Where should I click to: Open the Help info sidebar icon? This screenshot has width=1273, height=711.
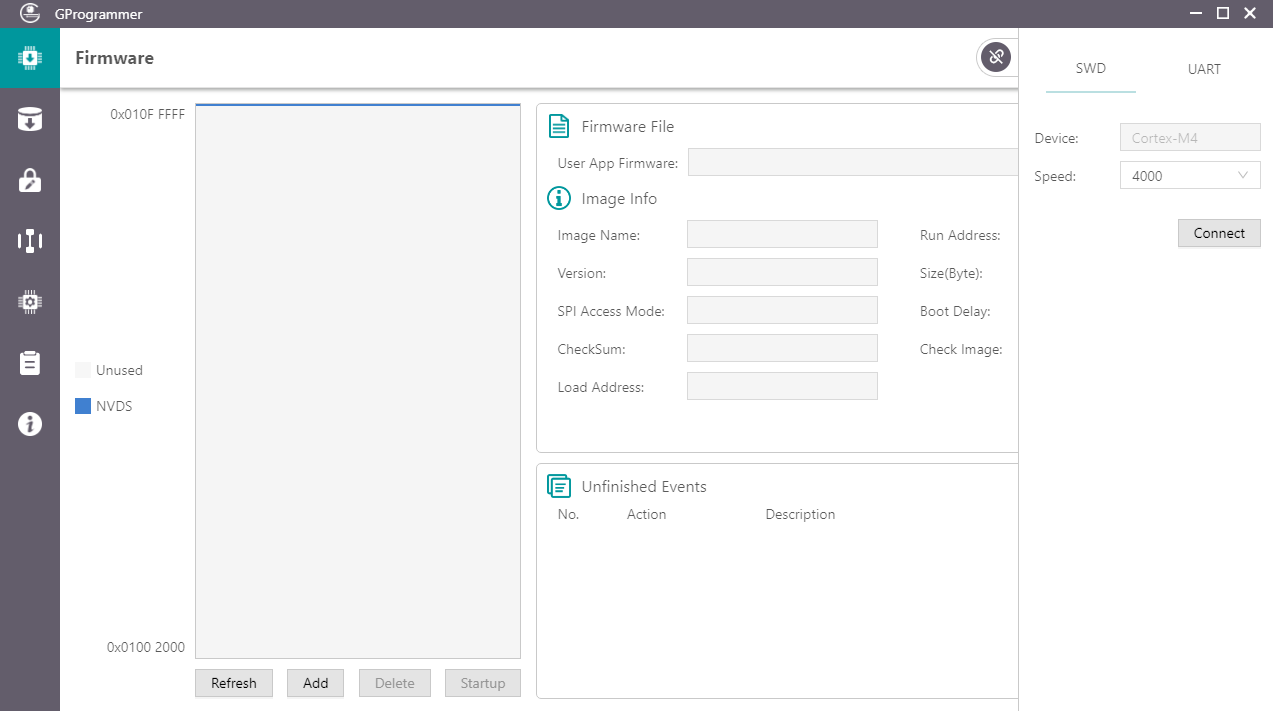pos(30,424)
